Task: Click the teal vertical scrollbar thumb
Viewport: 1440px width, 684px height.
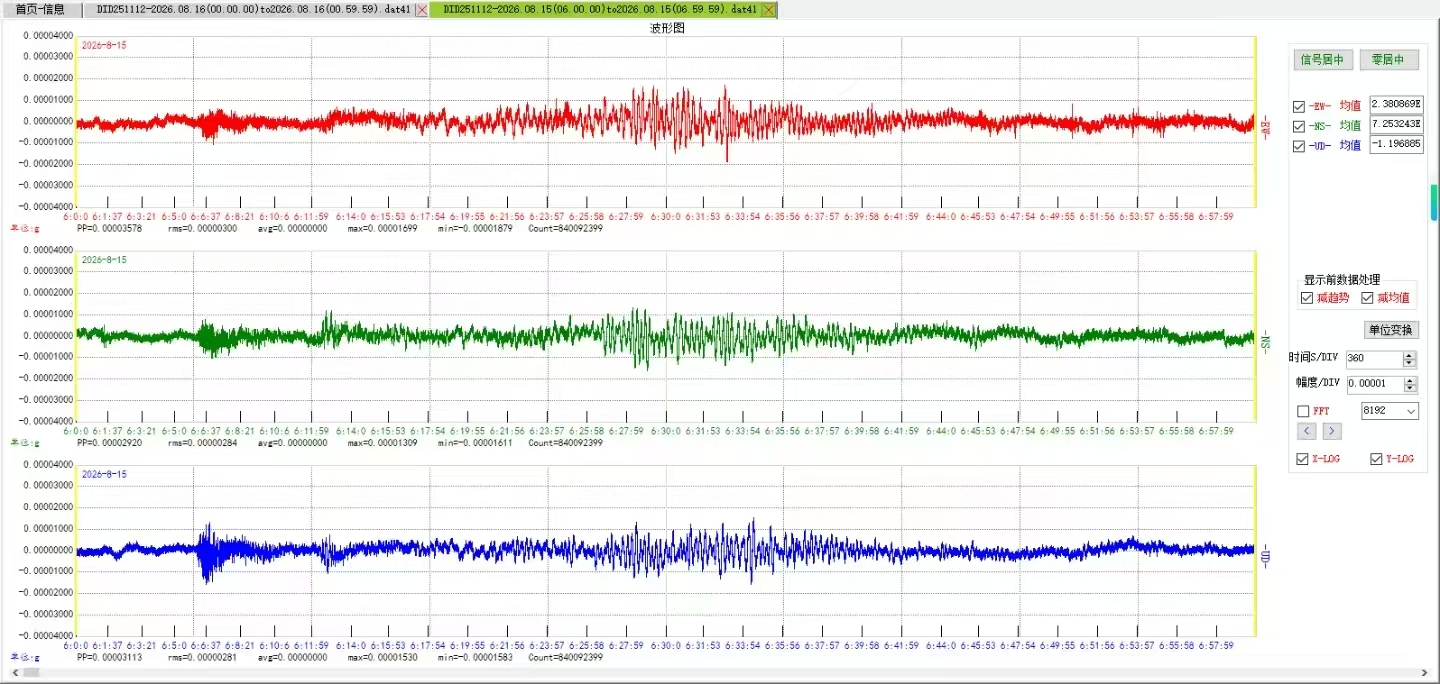Action: 1434,203
